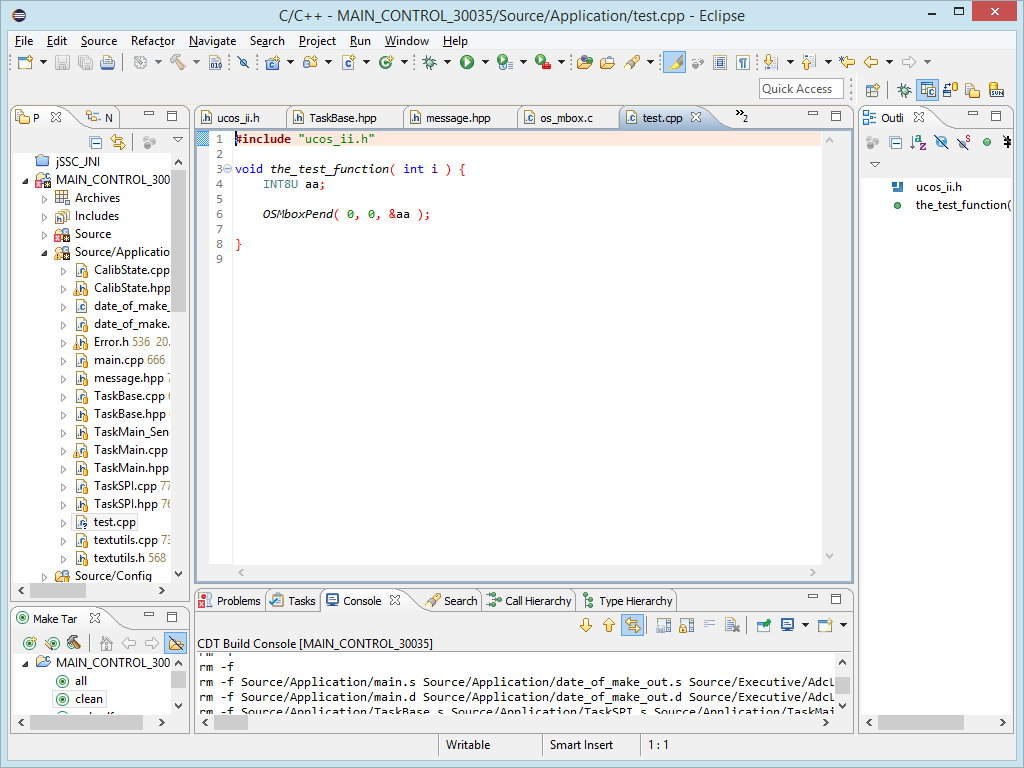Select the clean make target
The image size is (1024, 768).
[88, 699]
